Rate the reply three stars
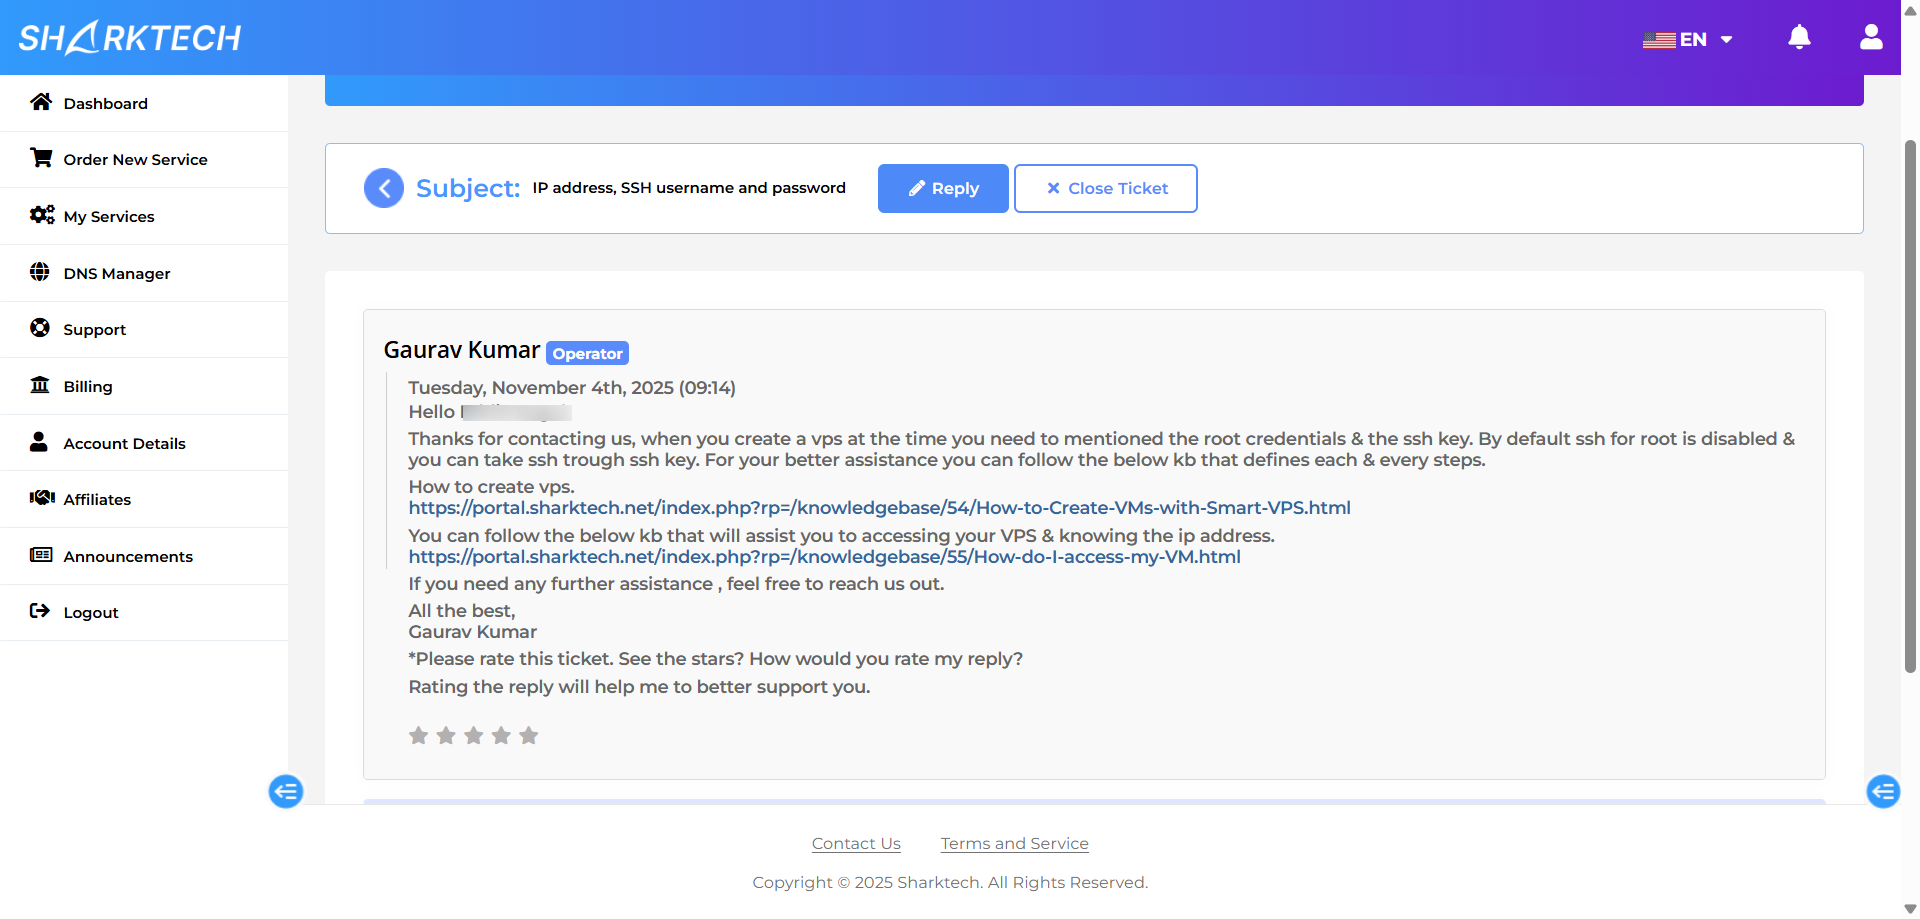 click(x=474, y=736)
